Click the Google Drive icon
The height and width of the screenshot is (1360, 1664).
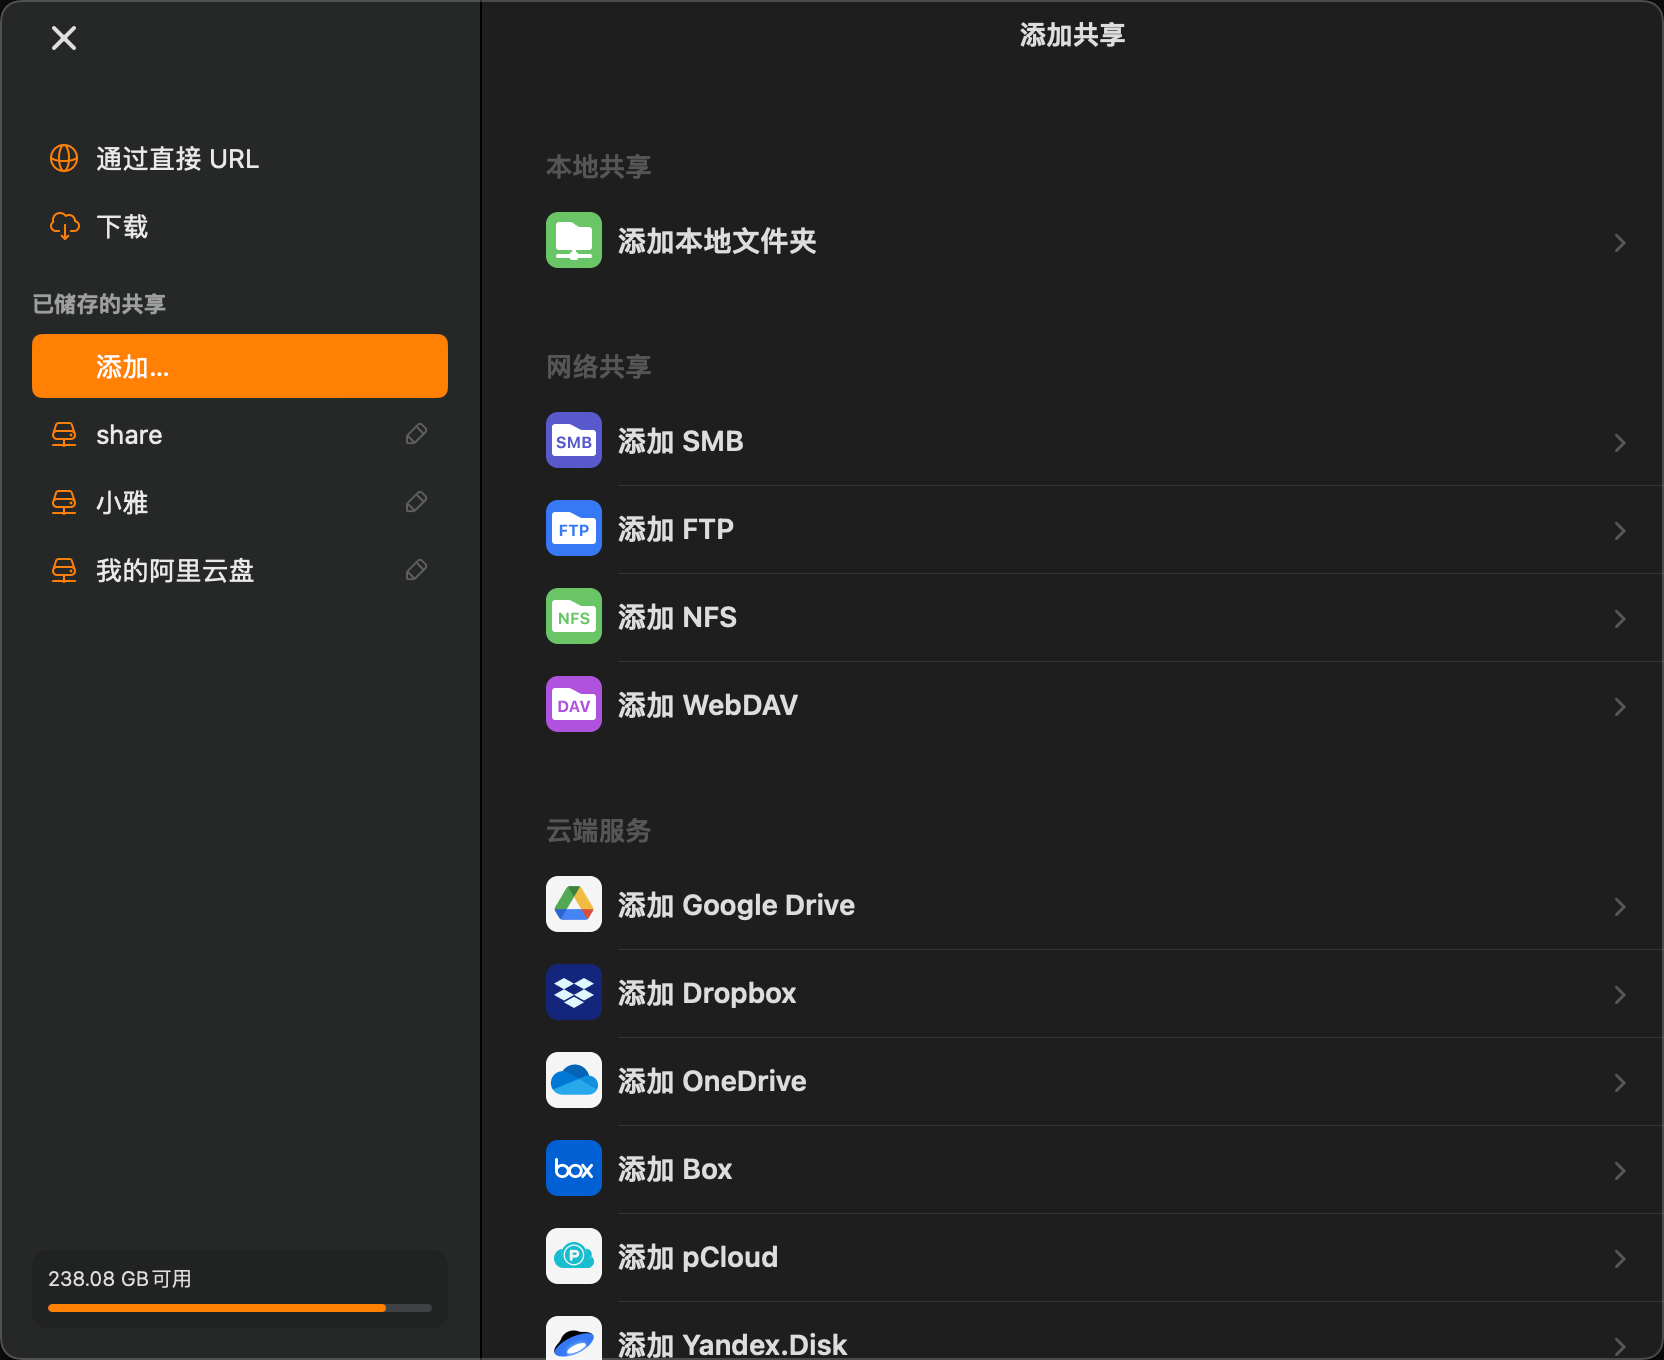point(574,904)
